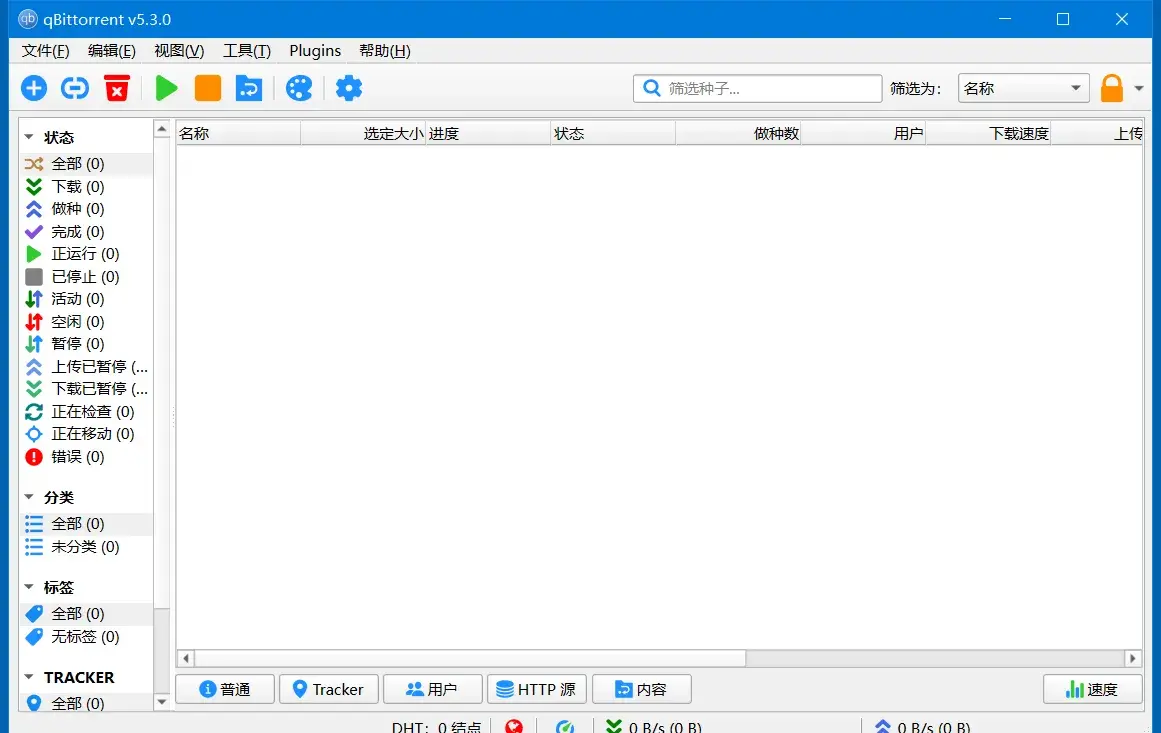Screen dimensions: 1161x733
Task: Select the 正运行 (0) status filter
Action: pyautogui.click(x=87, y=254)
